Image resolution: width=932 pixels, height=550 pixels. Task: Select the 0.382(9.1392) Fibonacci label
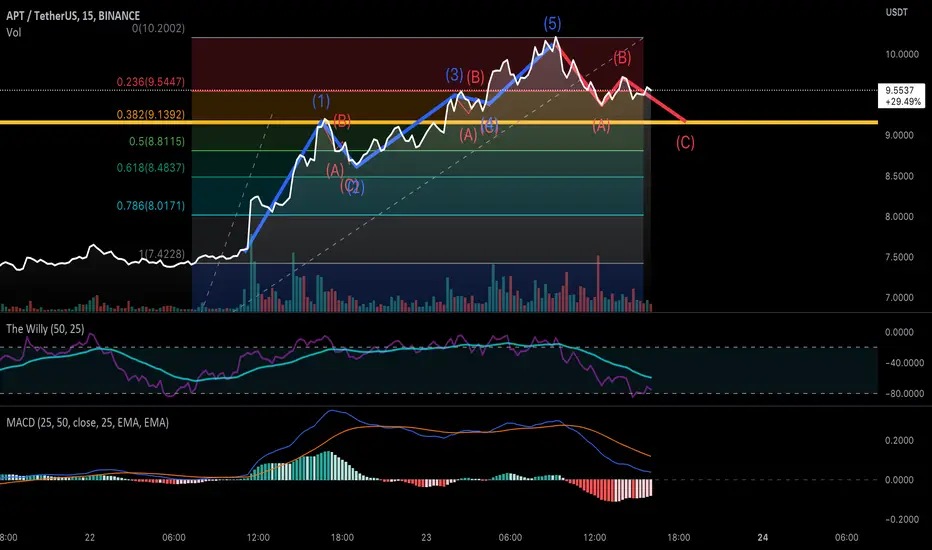tap(150, 114)
